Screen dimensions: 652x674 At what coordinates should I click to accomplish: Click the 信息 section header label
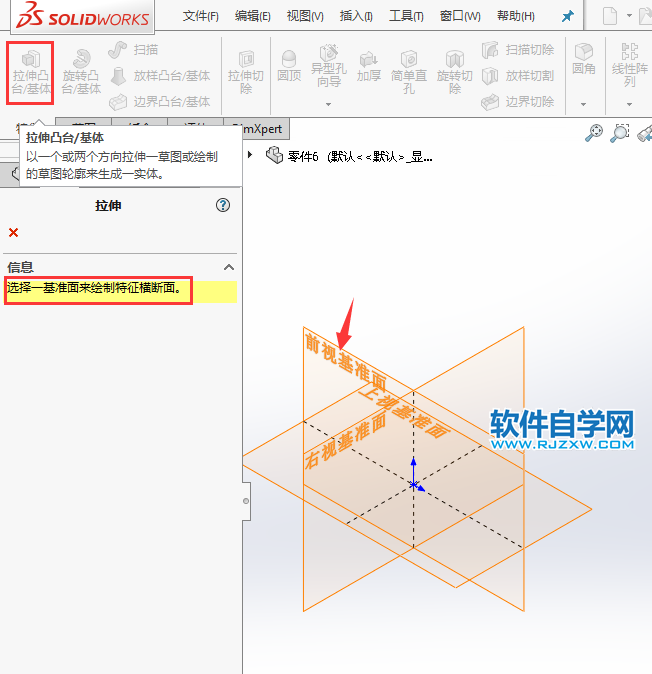20,267
